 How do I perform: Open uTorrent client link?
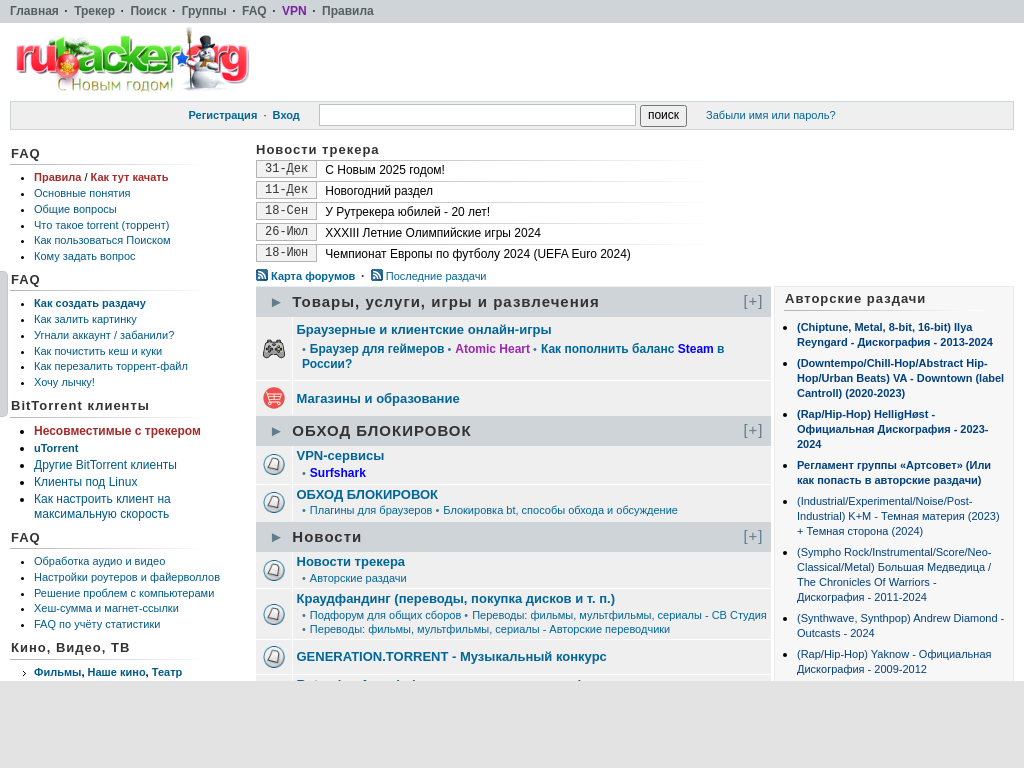click(x=56, y=448)
